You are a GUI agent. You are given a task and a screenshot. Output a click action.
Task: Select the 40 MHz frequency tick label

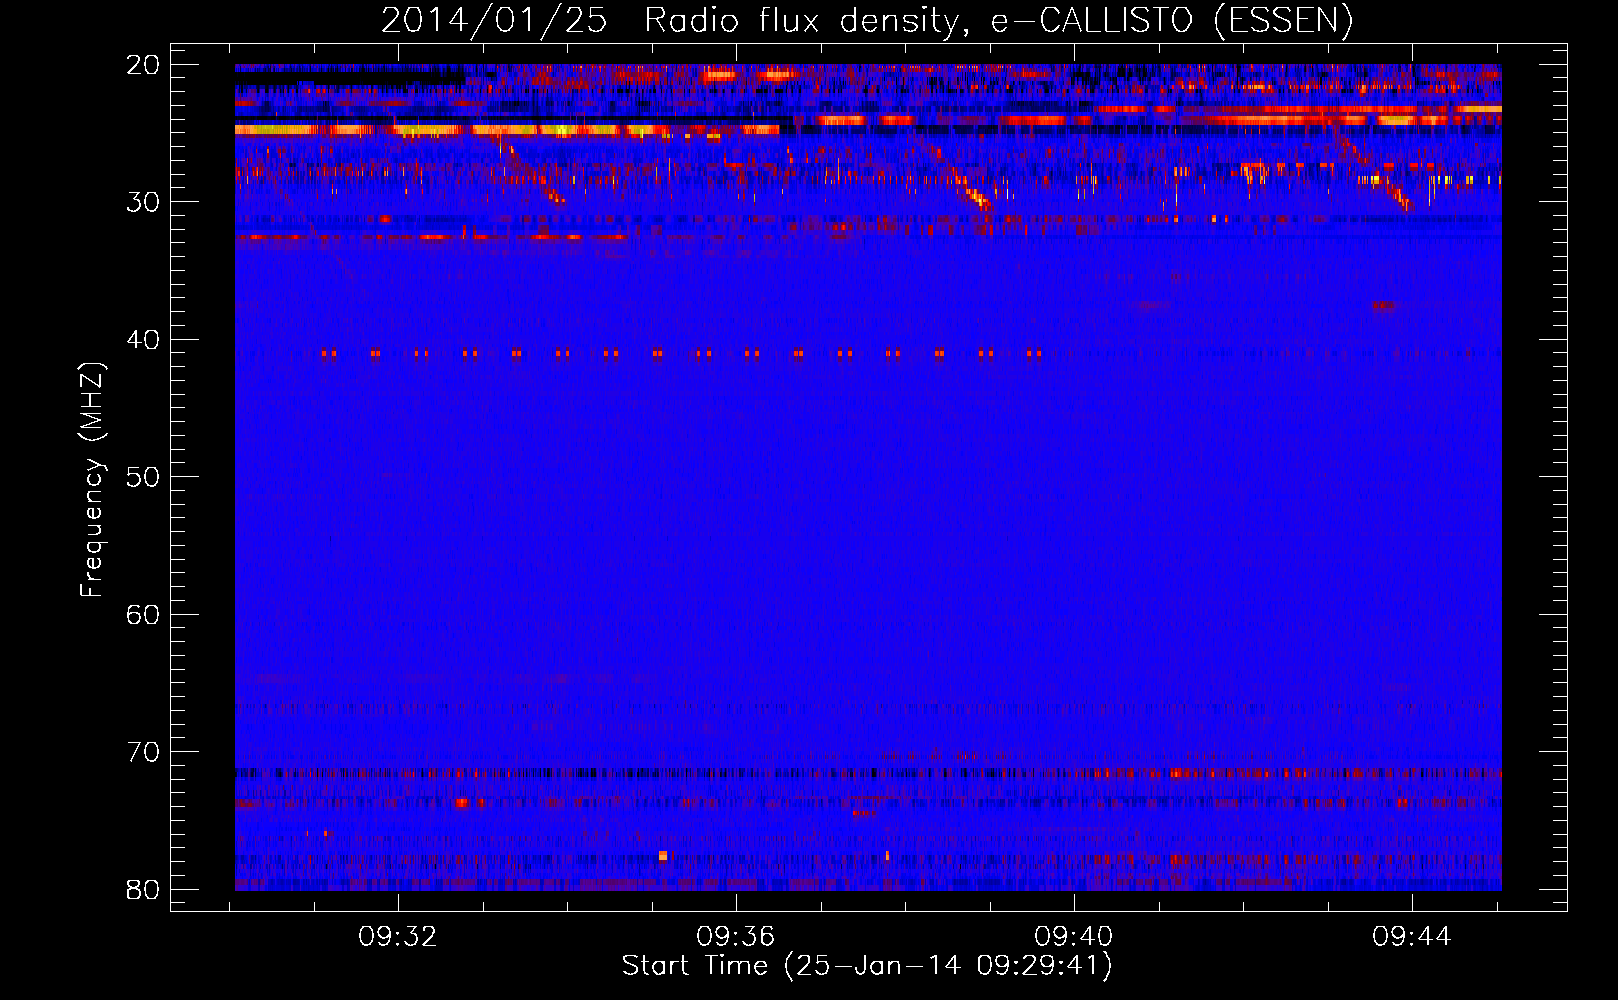pyautogui.click(x=143, y=340)
